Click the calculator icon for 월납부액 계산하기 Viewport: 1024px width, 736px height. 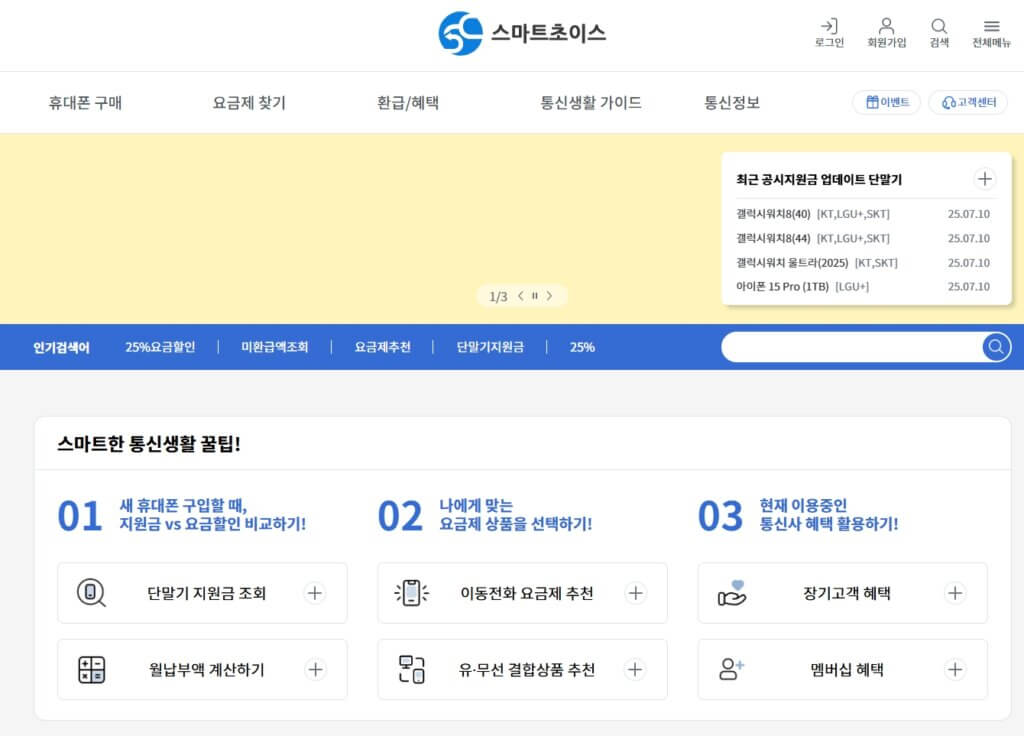[x=91, y=670]
